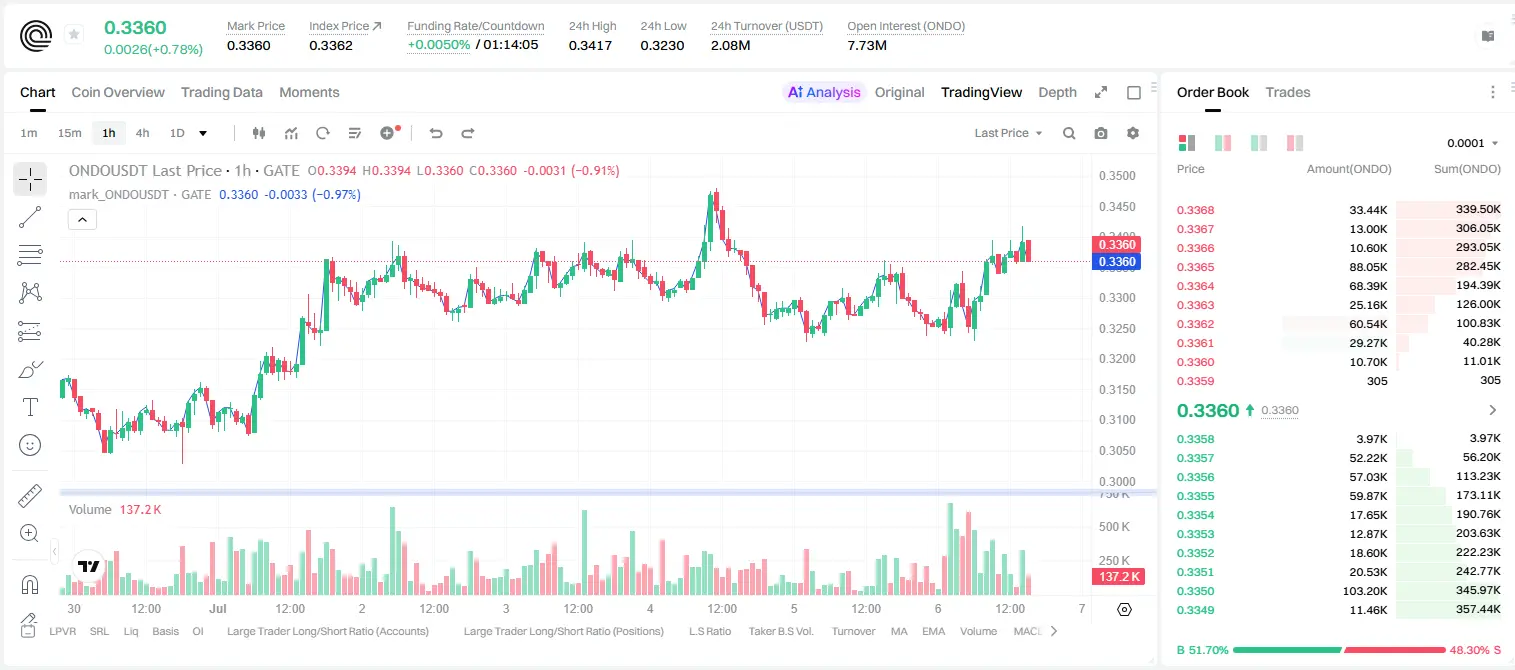Expand more timeframe options next to 1D
Image resolution: width=1515 pixels, height=670 pixels.
pos(203,133)
